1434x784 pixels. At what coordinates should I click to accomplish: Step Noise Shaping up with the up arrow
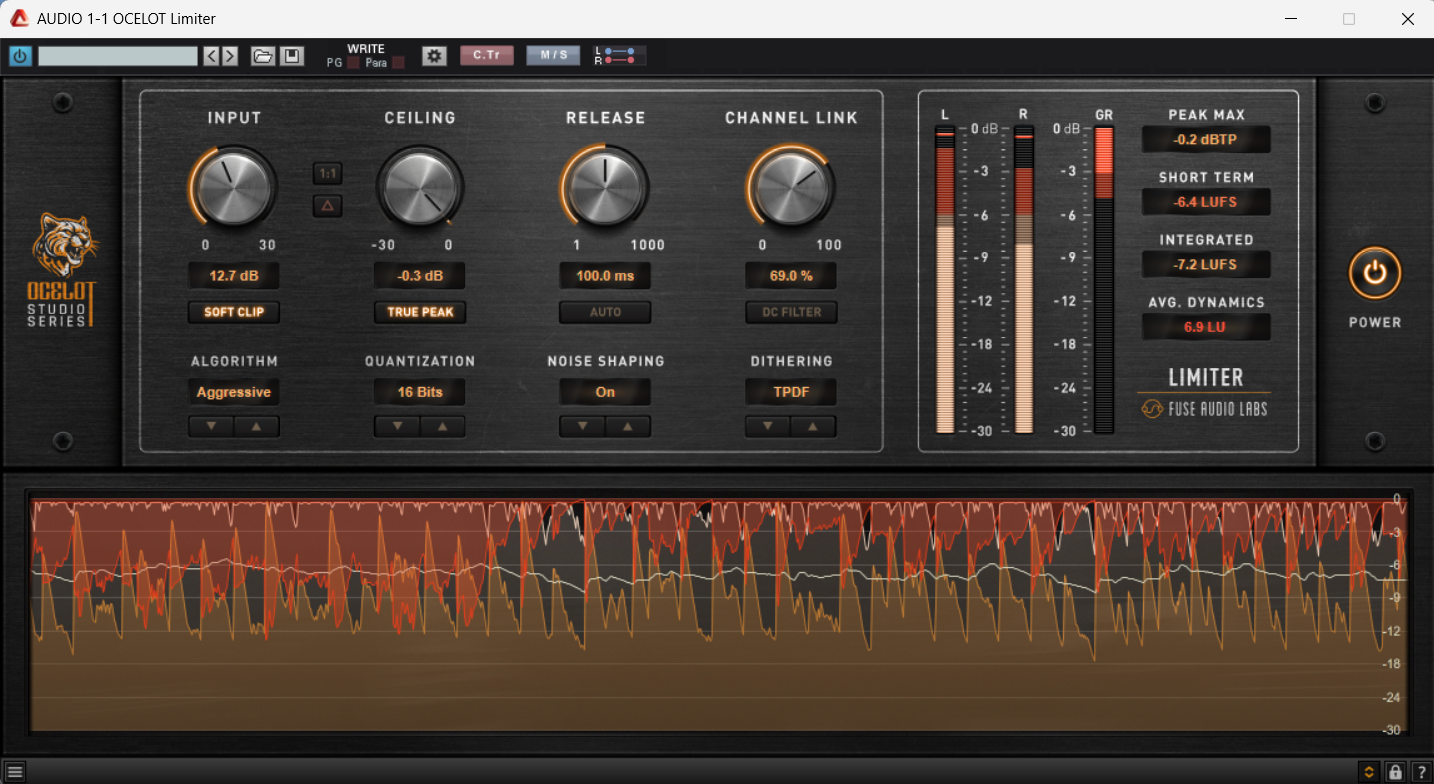tap(628, 426)
